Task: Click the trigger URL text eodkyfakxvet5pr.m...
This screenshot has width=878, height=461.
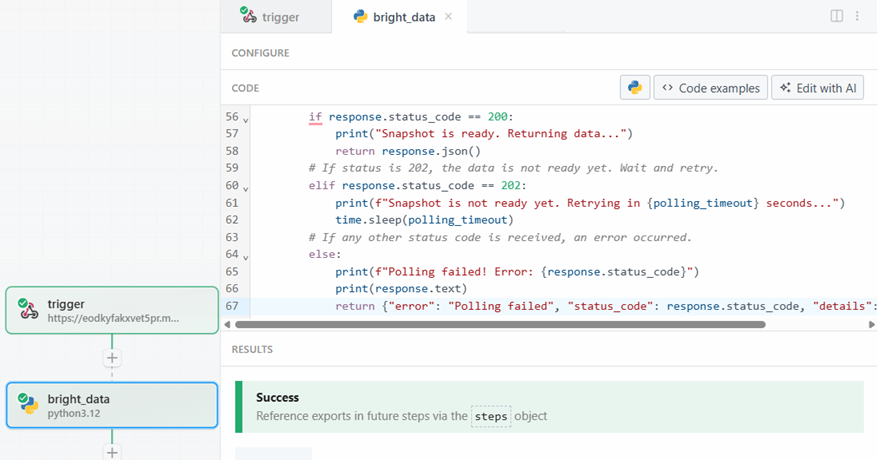Action: tap(113, 318)
